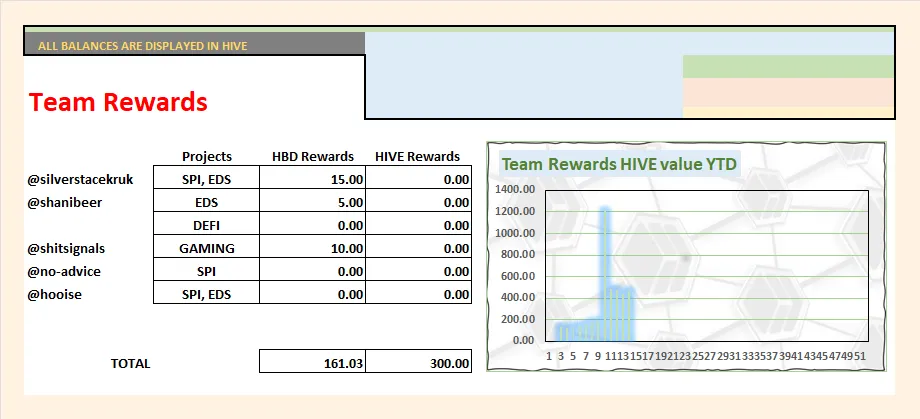Click the 'EDS' project cell for @shanibeer
This screenshot has width=920, height=419.
point(207,200)
